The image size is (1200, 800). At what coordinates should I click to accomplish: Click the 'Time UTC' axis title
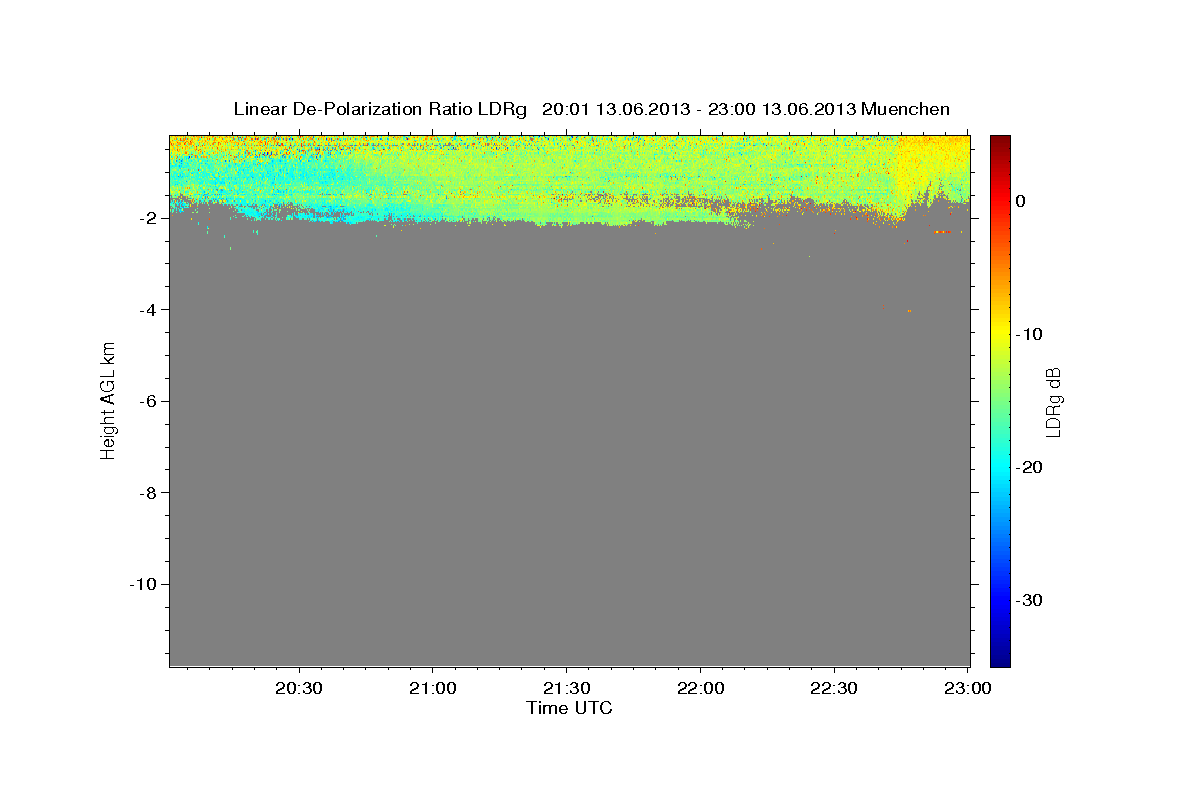click(x=569, y=708)
